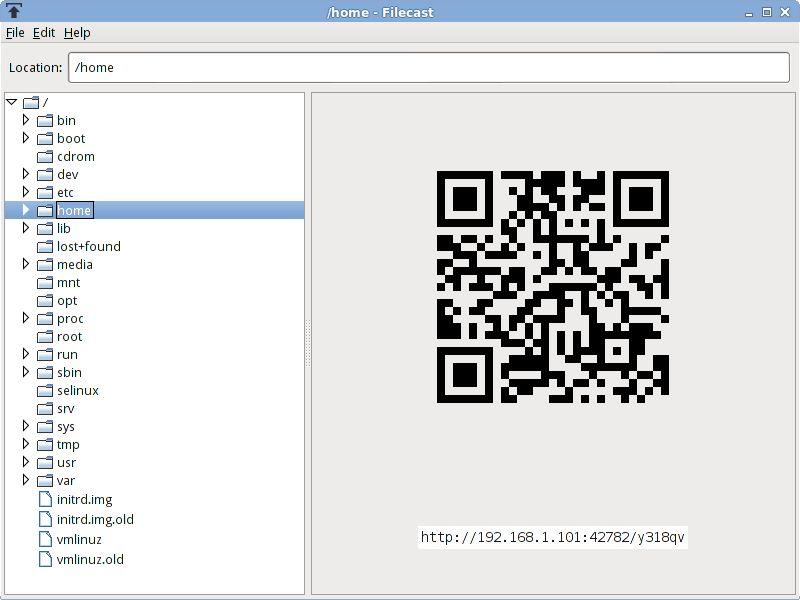Screen dimensions: 800x600
Task: Collapse the root / tree node
Action: click(12, 102)
